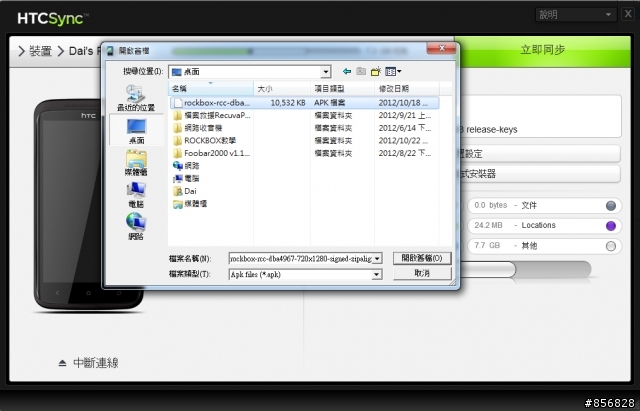Open ROCKBOX教學 folder
The width and height of the screenshot is (640, 411).
204,141
